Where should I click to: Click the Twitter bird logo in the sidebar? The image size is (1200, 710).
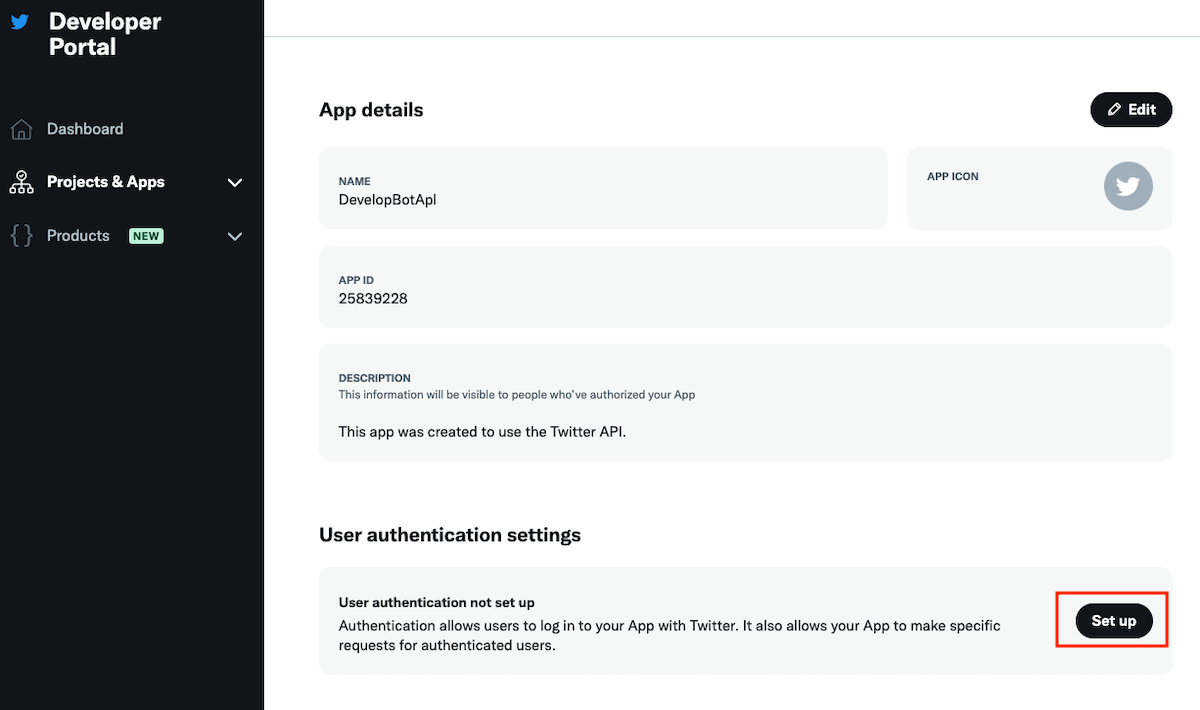20,20
